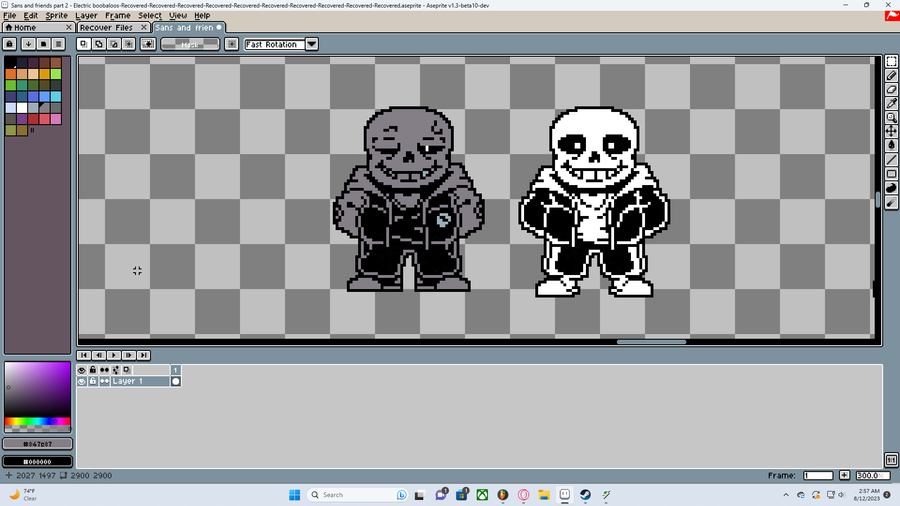The height and width of the screenshot is (506, 900).
Task: Select the Blur/Jumble tool at toolbar bottom
Action: (x=891, y=203)
